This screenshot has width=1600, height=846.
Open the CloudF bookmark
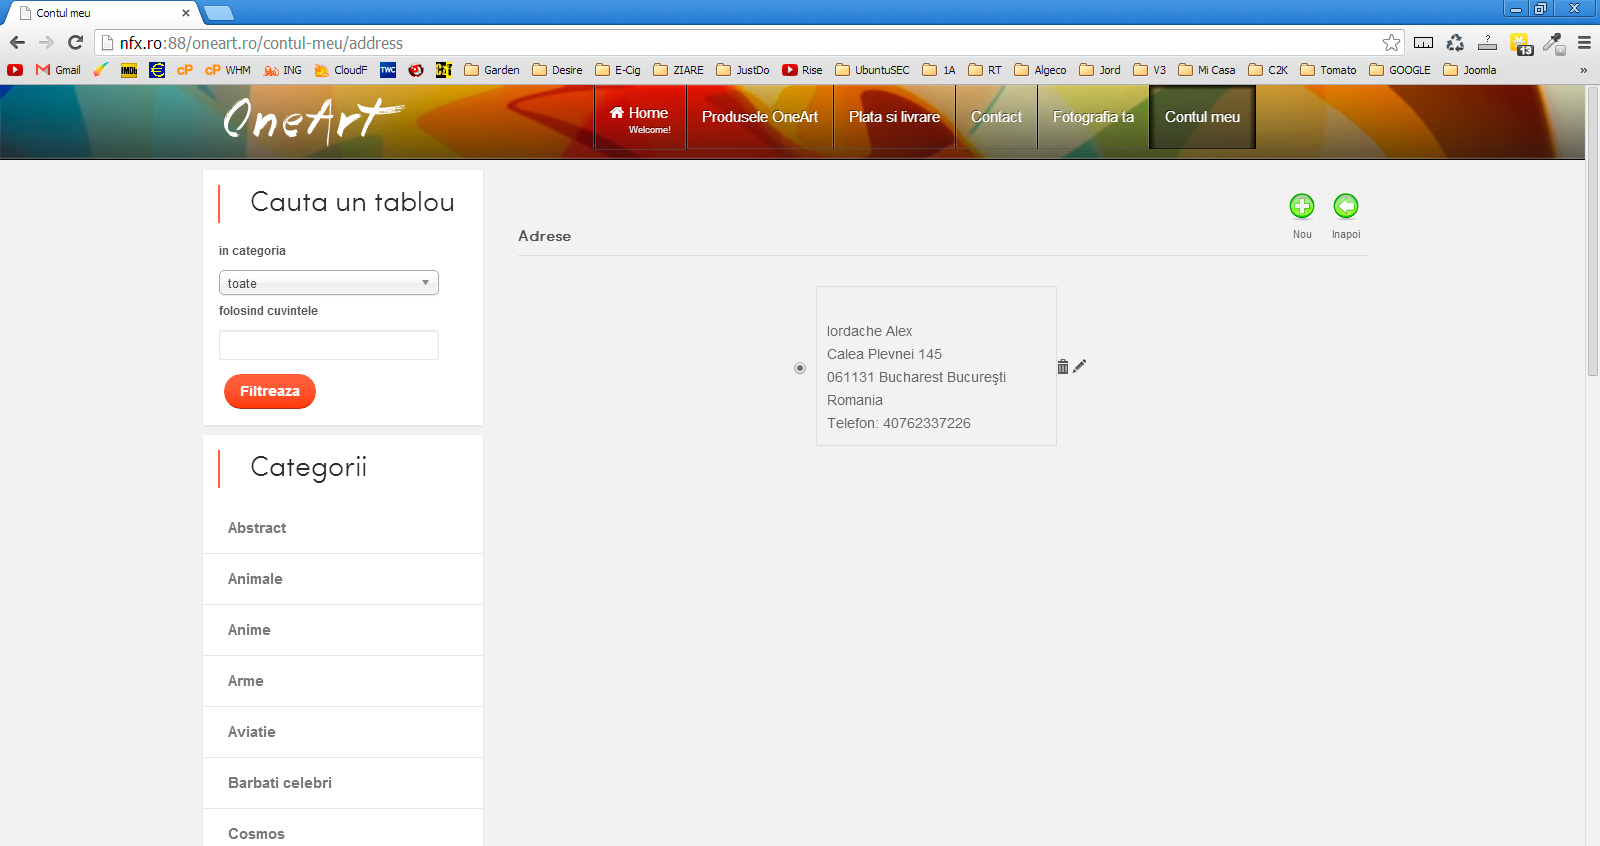click(341, 70)
